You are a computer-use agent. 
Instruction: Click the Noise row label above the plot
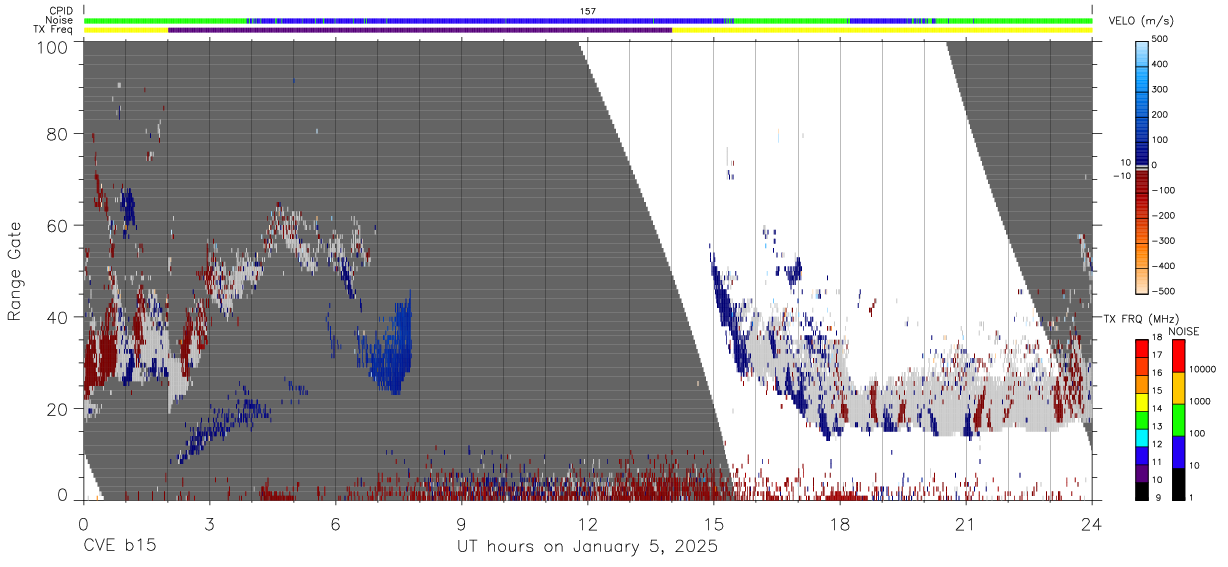click(59, 20)
